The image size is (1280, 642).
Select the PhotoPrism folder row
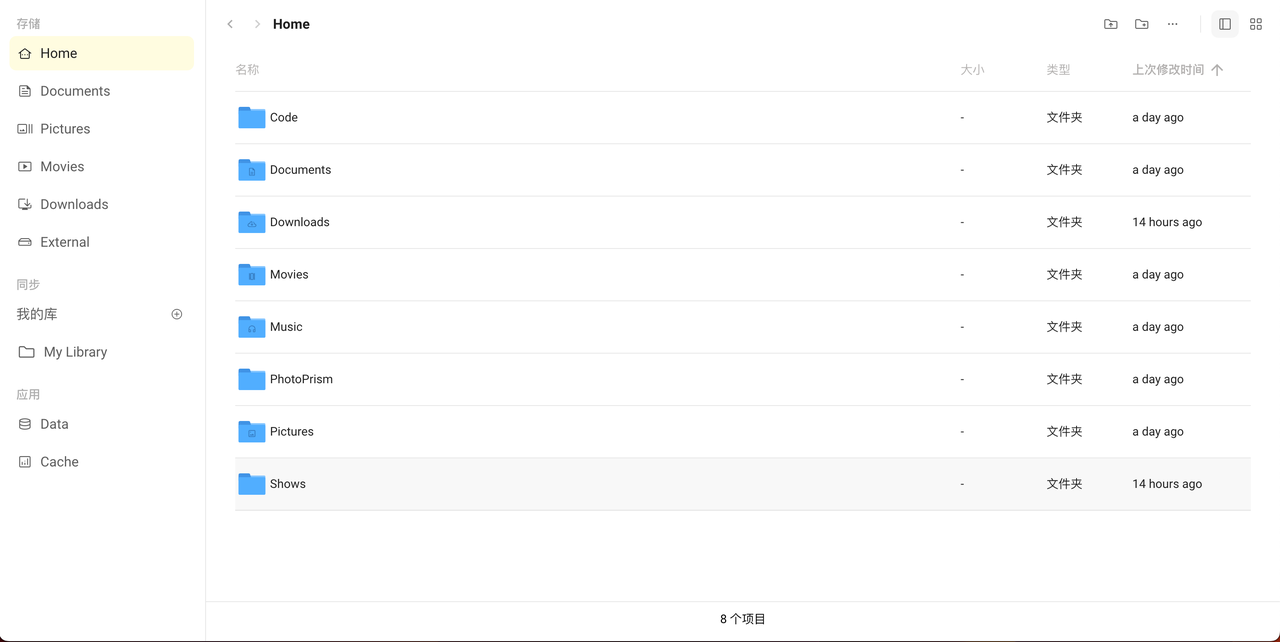click(743, 379)
